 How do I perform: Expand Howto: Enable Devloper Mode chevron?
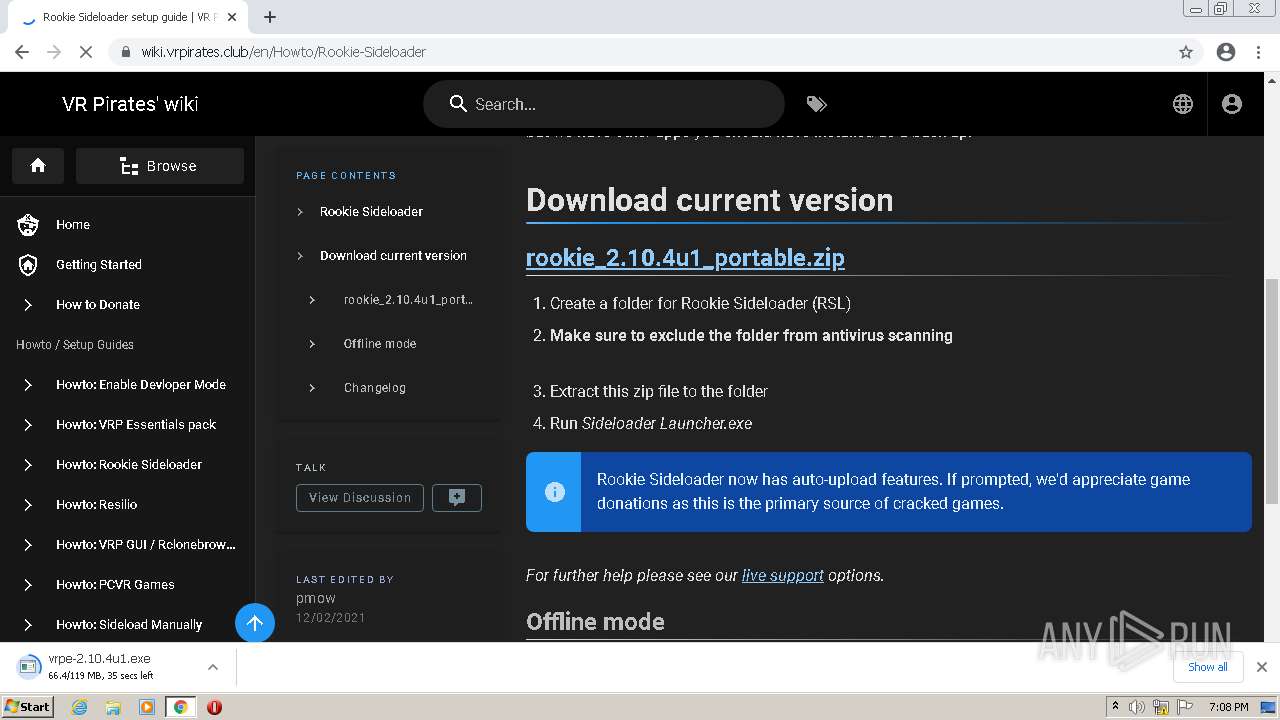point(28,385)
